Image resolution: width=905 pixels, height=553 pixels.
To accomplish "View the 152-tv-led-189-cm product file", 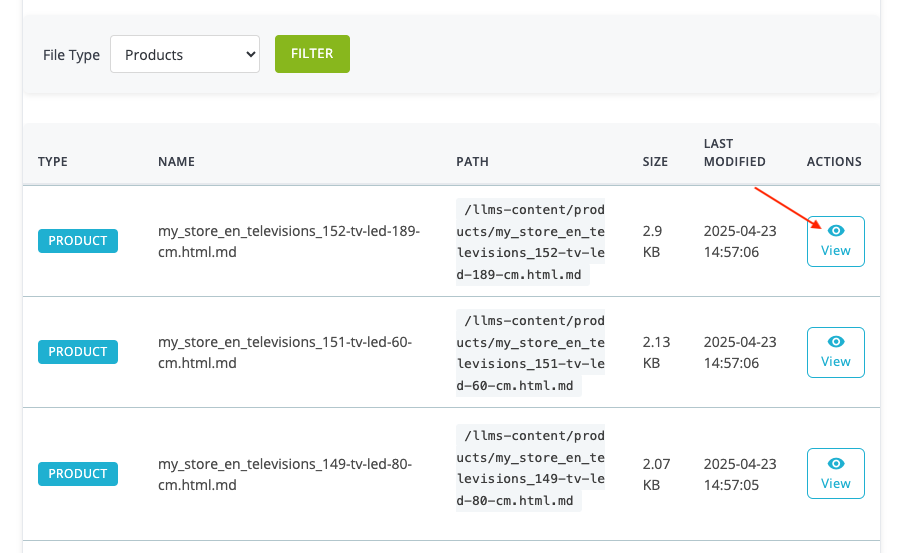I will click(x=836, y=241).
